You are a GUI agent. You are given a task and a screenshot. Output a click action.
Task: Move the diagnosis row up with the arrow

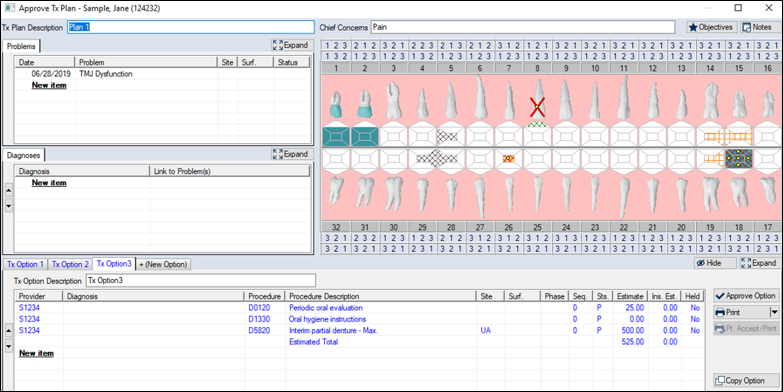point(8,190)
